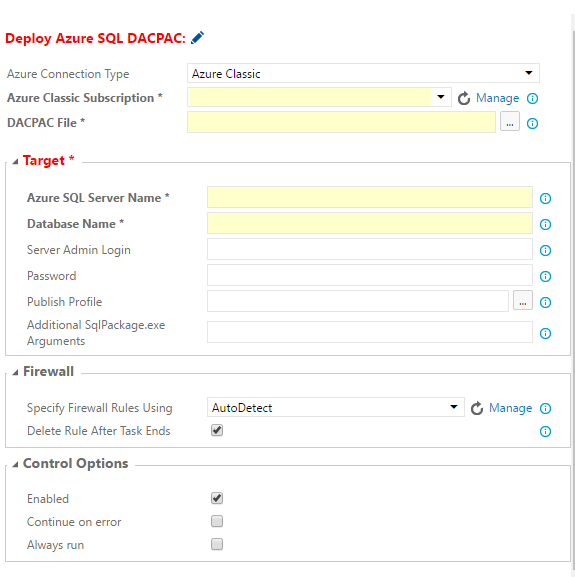Viewport: 575px width, 577px height.
Task: Focus Additional SqlPackage.exe Arguments field
Action: tap(370, 332)
